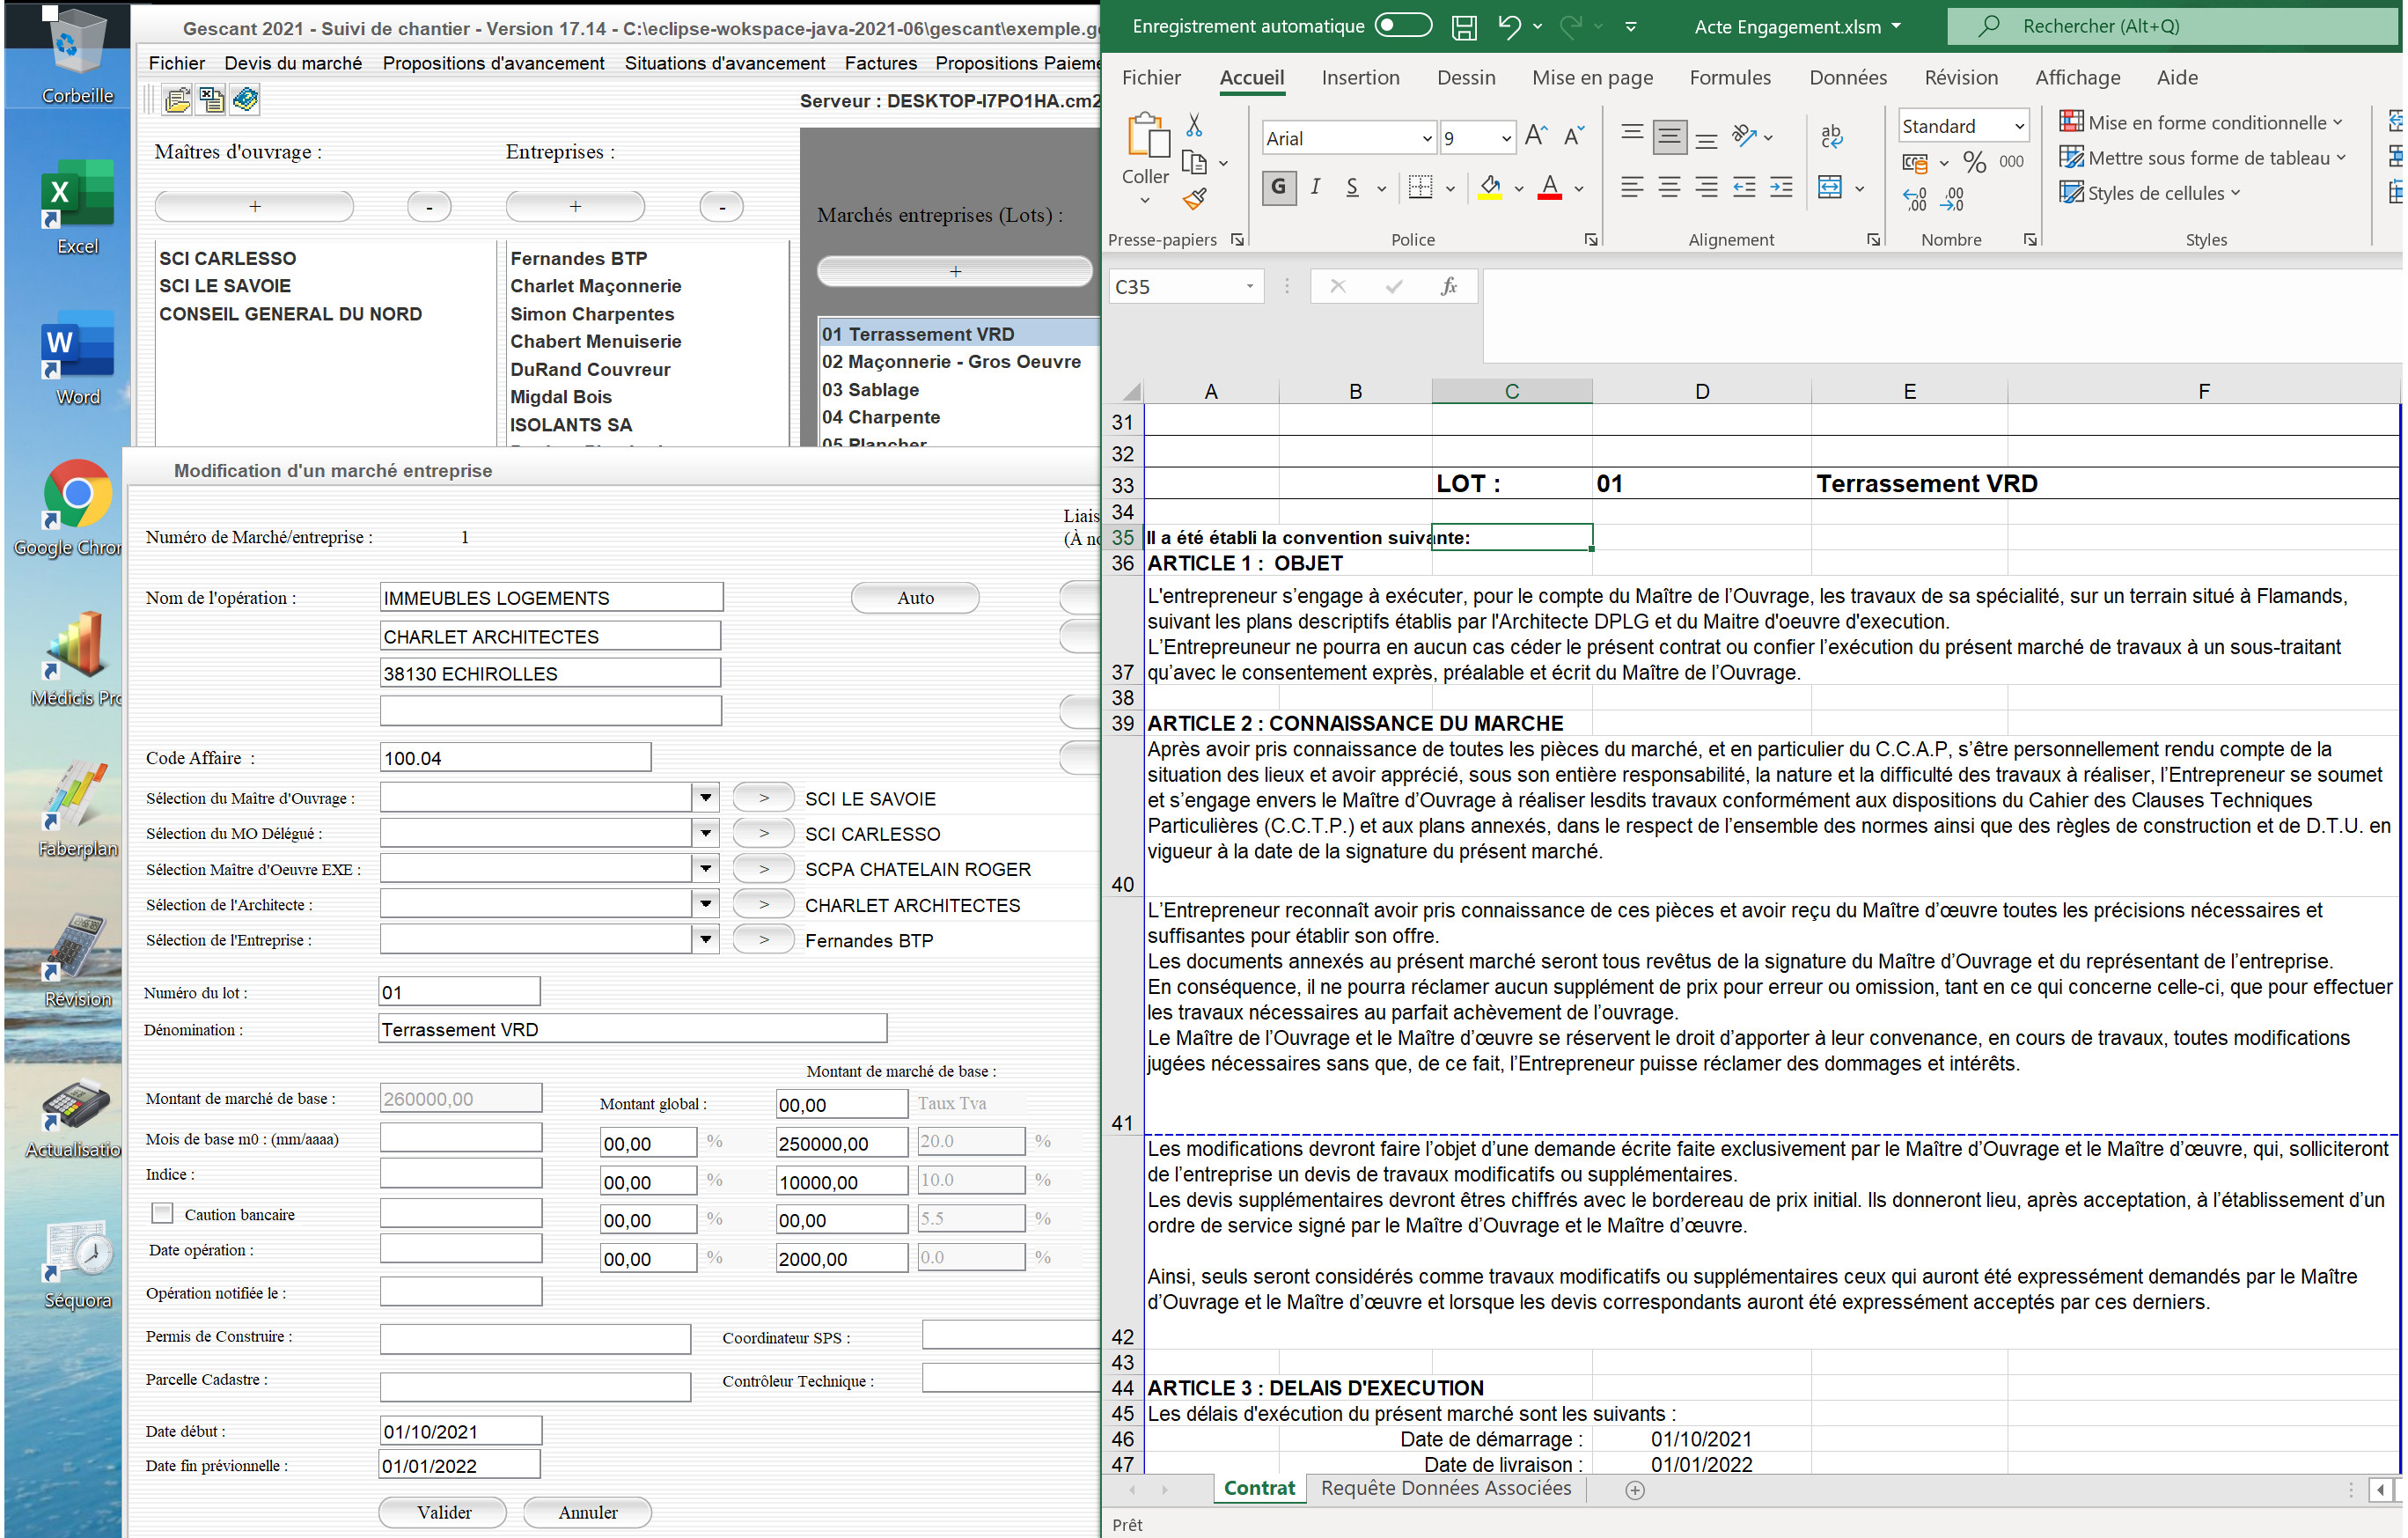Click the Undo arrow in Excel title bar

[x=1509, y=26]
